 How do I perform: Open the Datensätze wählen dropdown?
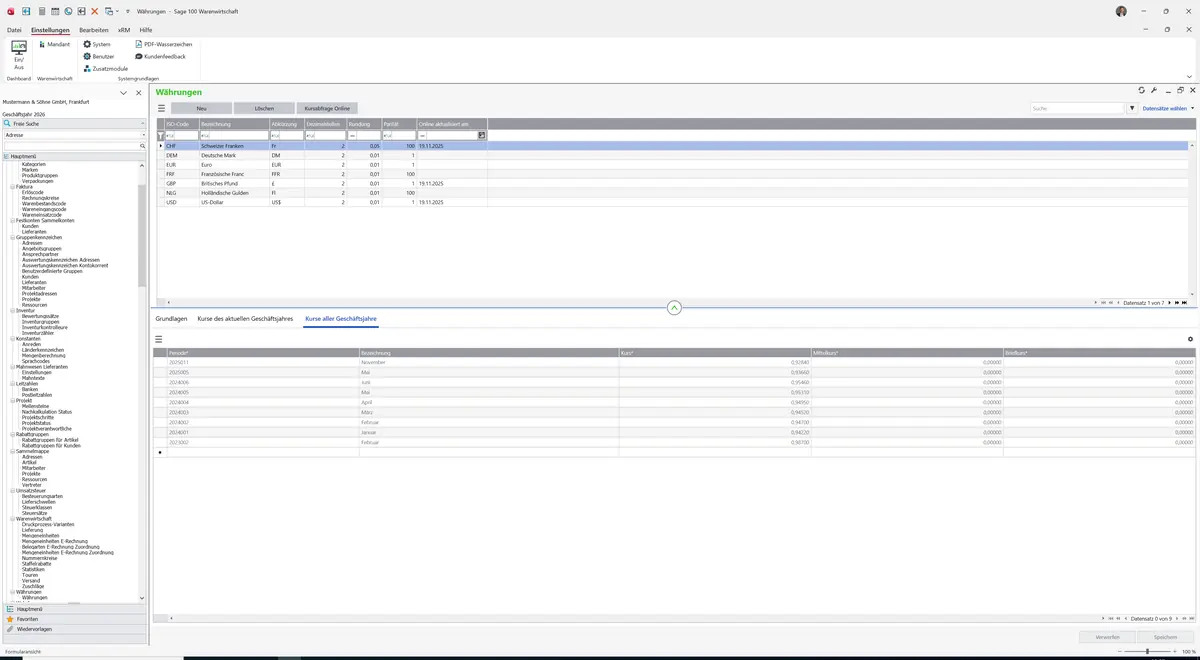tap(1167, 108)
